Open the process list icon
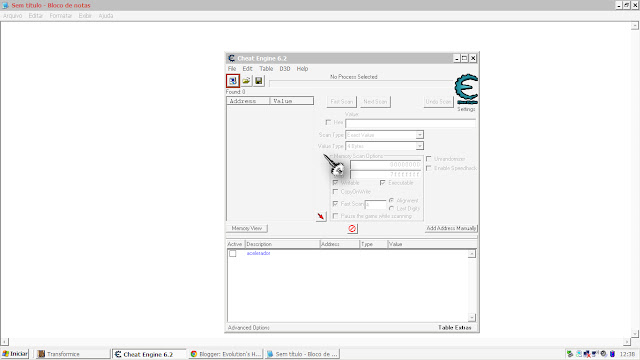Screen dimensions: 640x360 233,81
